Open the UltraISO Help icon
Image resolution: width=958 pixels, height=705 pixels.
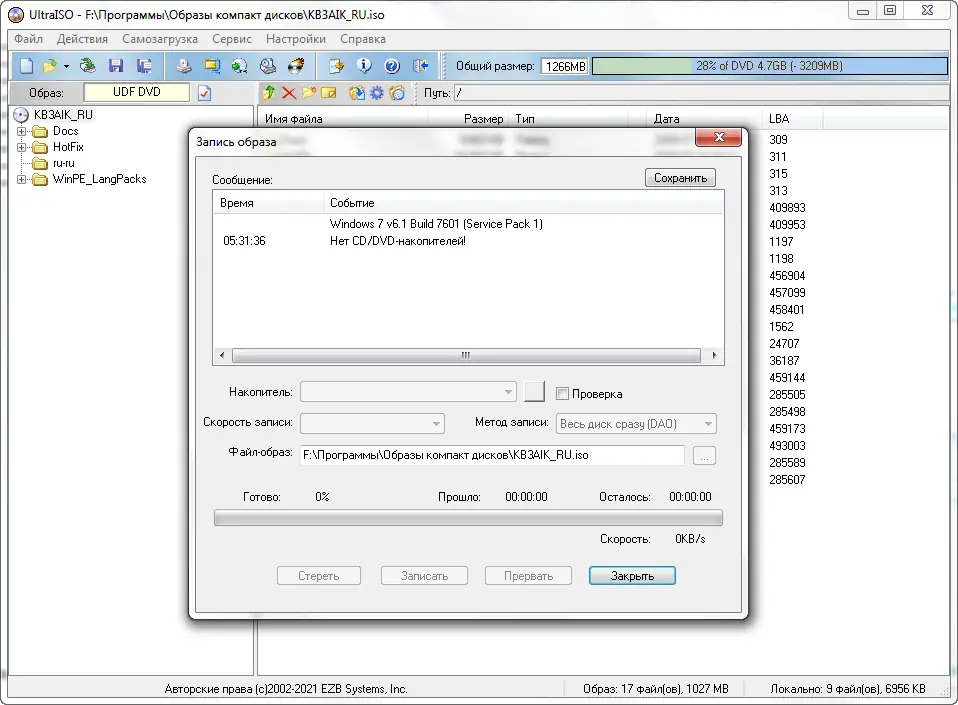[390, 66]
